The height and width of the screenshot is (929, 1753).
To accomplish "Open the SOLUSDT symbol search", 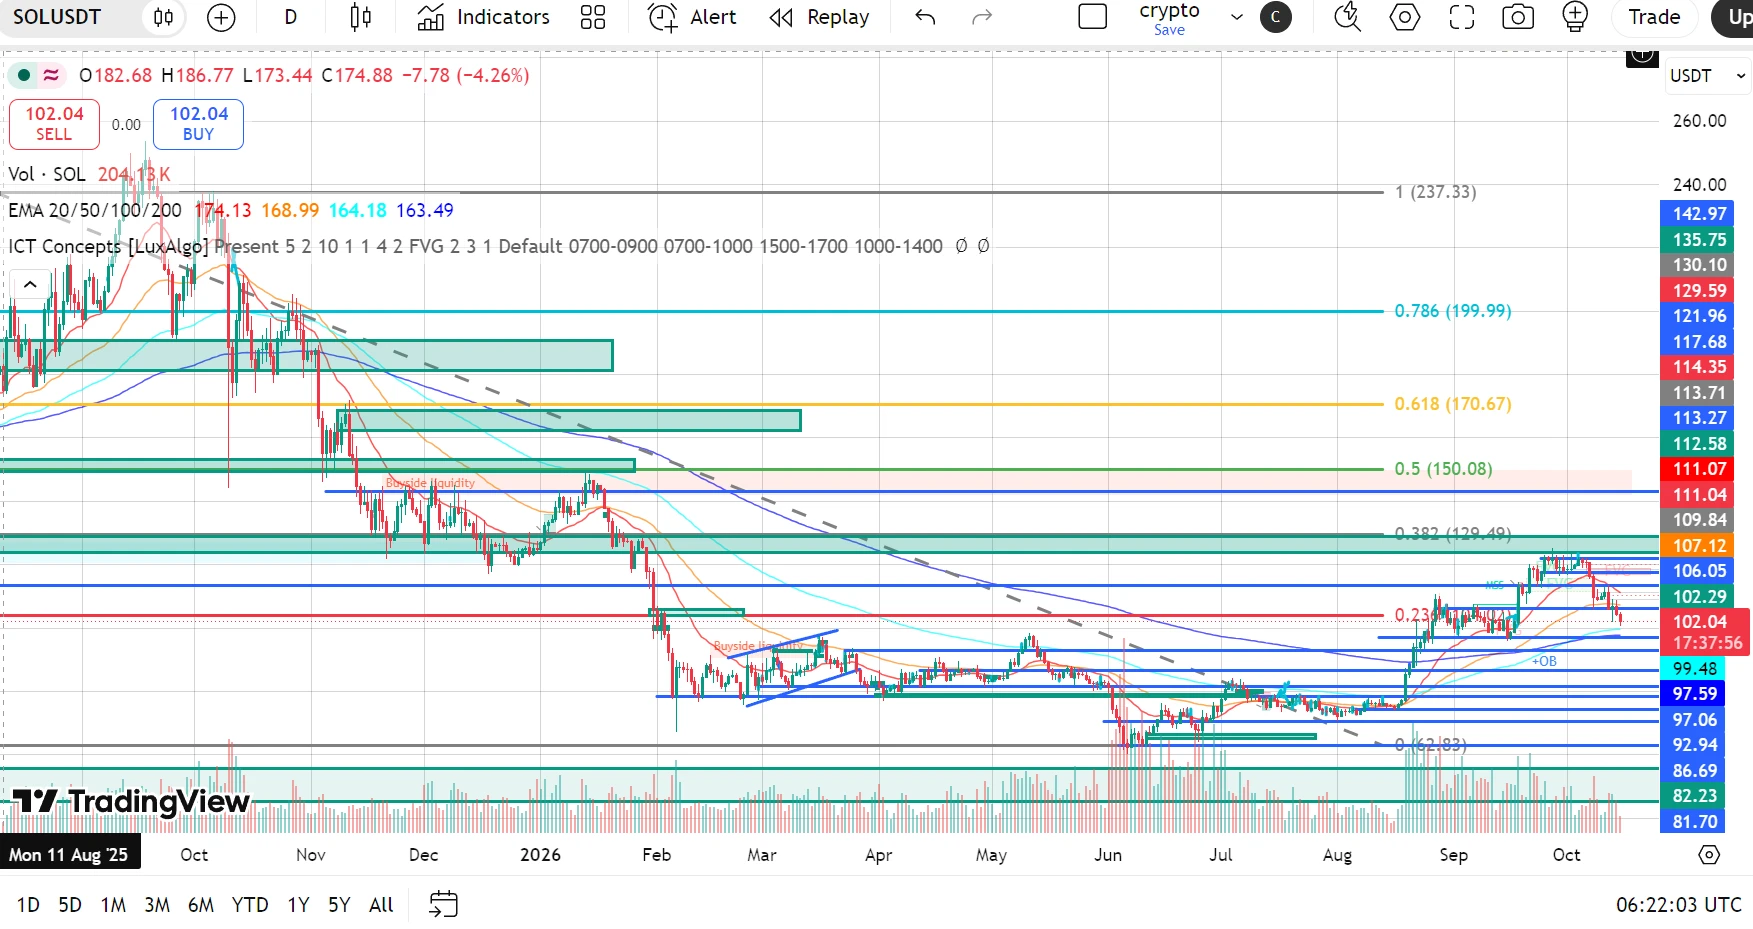I will pos(57,17).
